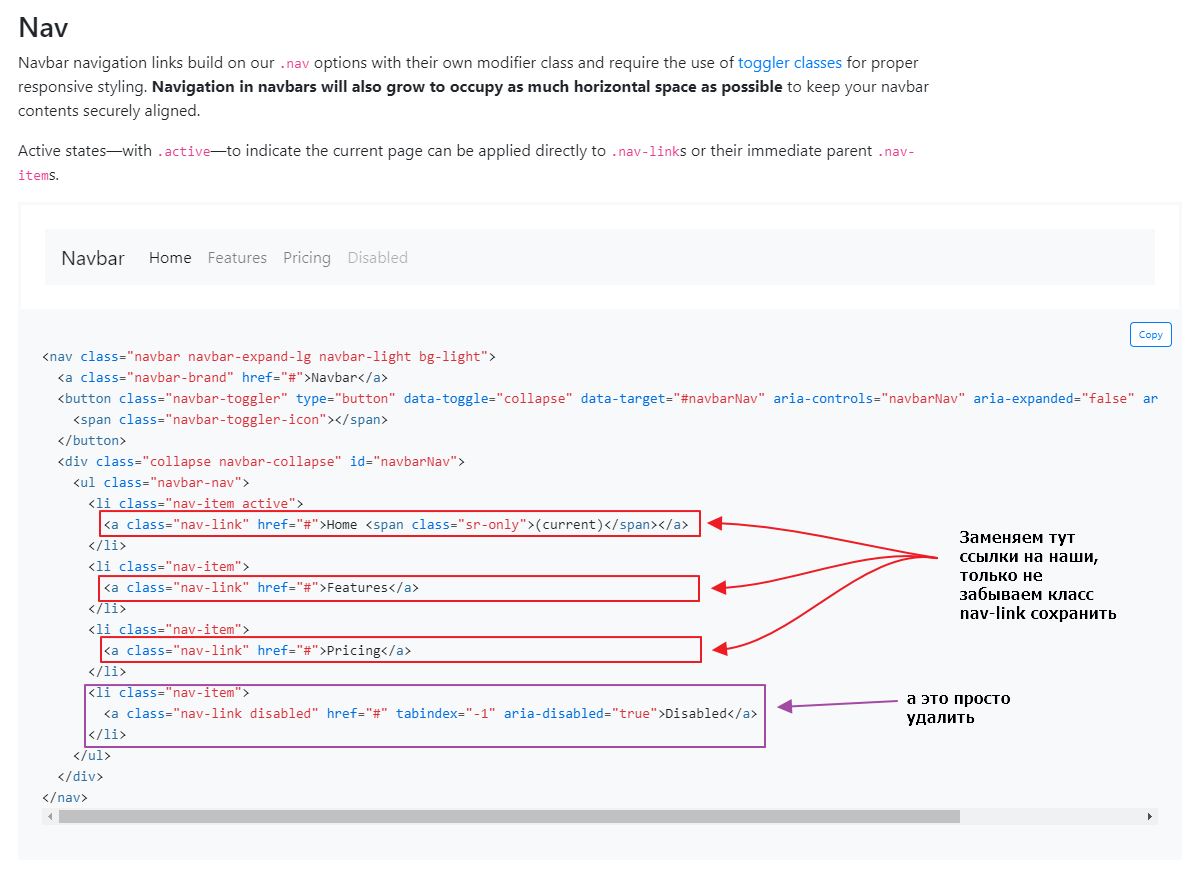Click the right arrow of horizontal scrollbar
This screenshot has height=869, width=1194.
[1149, 816]
